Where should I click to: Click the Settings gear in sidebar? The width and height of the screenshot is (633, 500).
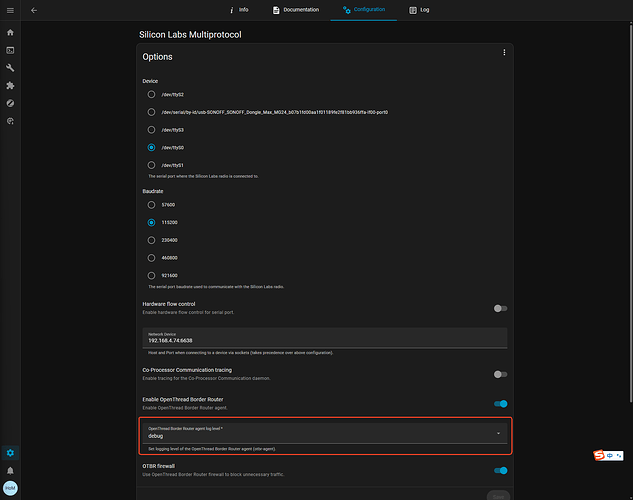(x=10, y=453)
